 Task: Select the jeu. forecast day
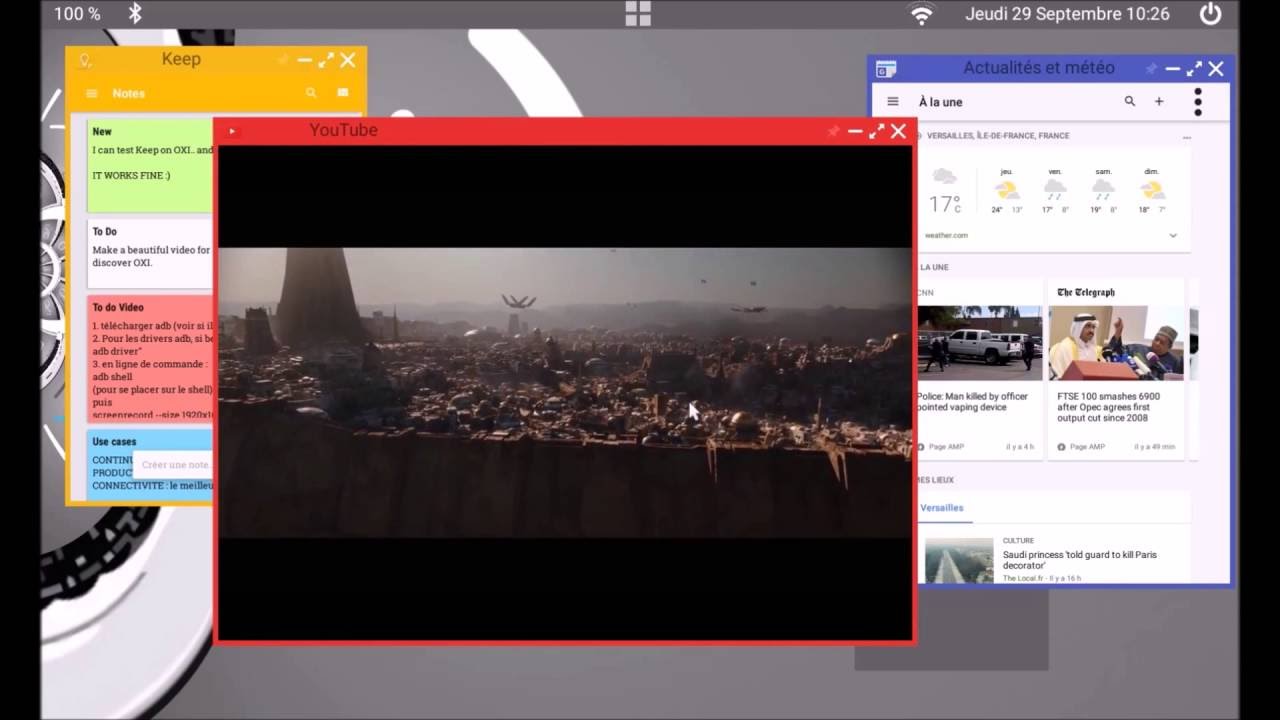(1006, 190)
